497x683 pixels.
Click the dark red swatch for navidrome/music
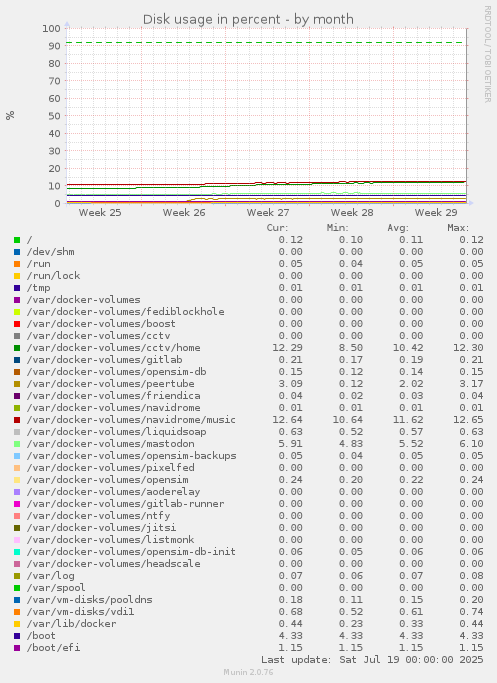click(17, 420)
